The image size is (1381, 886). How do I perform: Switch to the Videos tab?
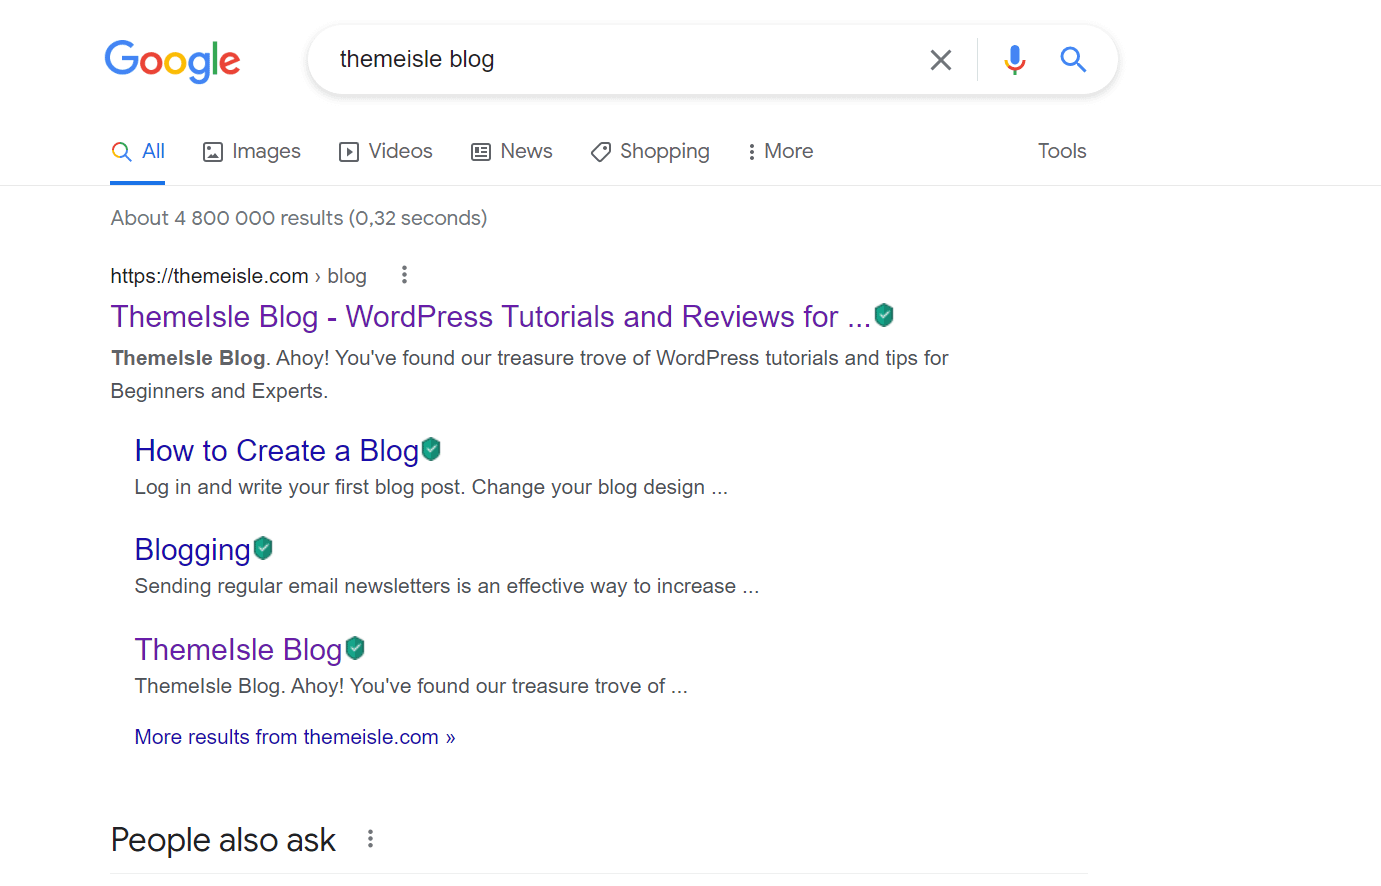[x=386, y=151]
